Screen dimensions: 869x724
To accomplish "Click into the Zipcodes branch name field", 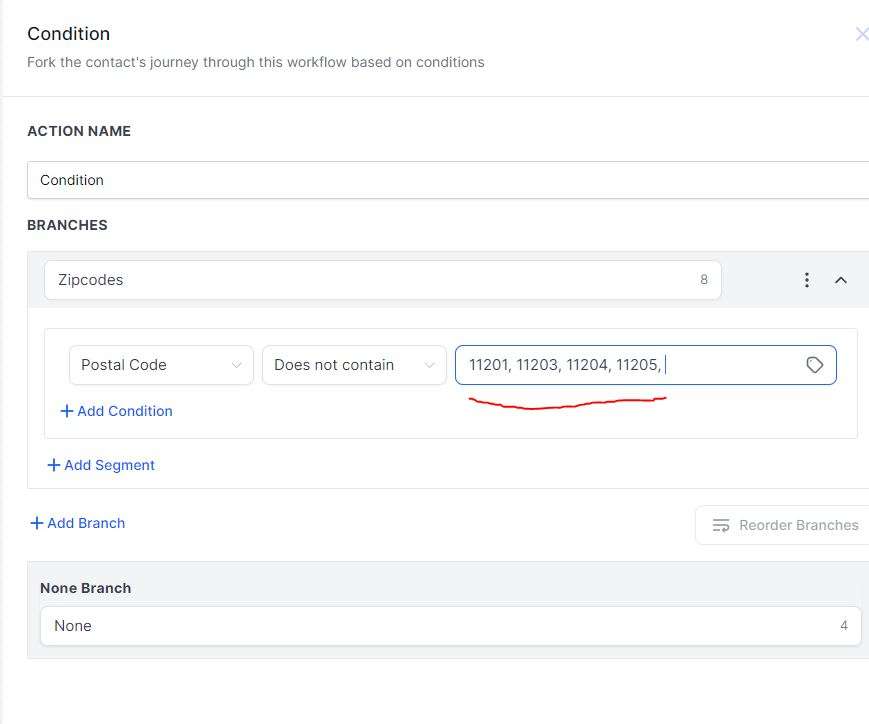I will coord(370,280).
